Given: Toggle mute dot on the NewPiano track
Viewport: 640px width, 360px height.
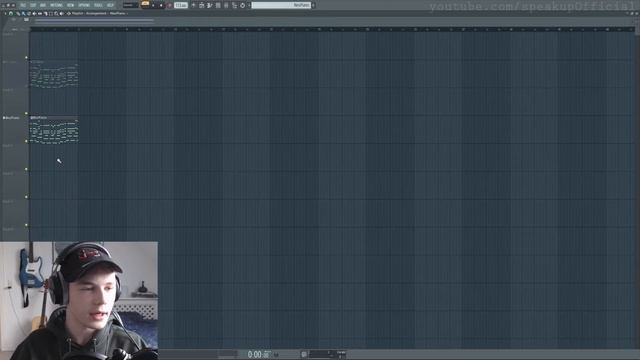Looking at the screenshot, I should coord(27,141).
